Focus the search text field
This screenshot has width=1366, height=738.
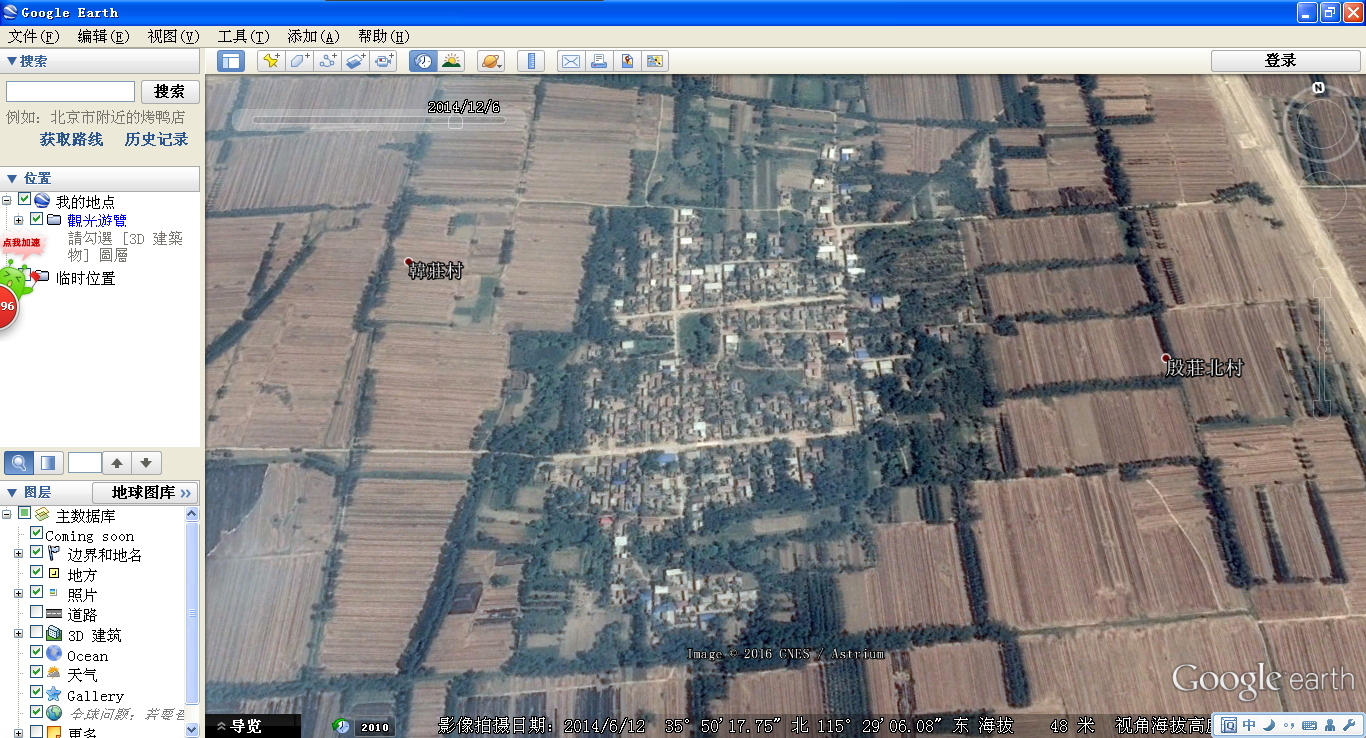click(70, 91)
